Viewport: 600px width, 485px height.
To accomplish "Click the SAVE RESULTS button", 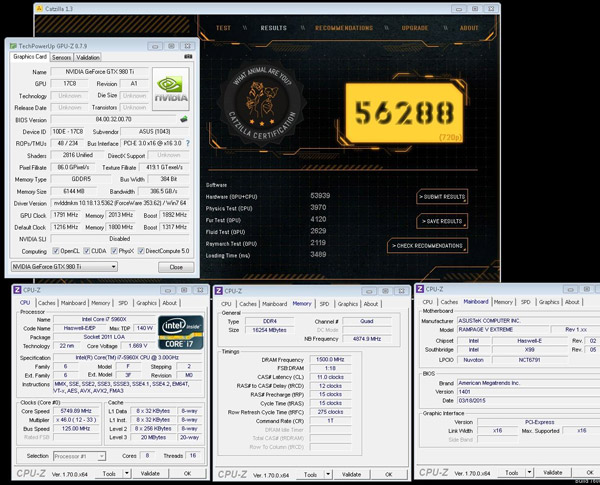I will [442, 221].
